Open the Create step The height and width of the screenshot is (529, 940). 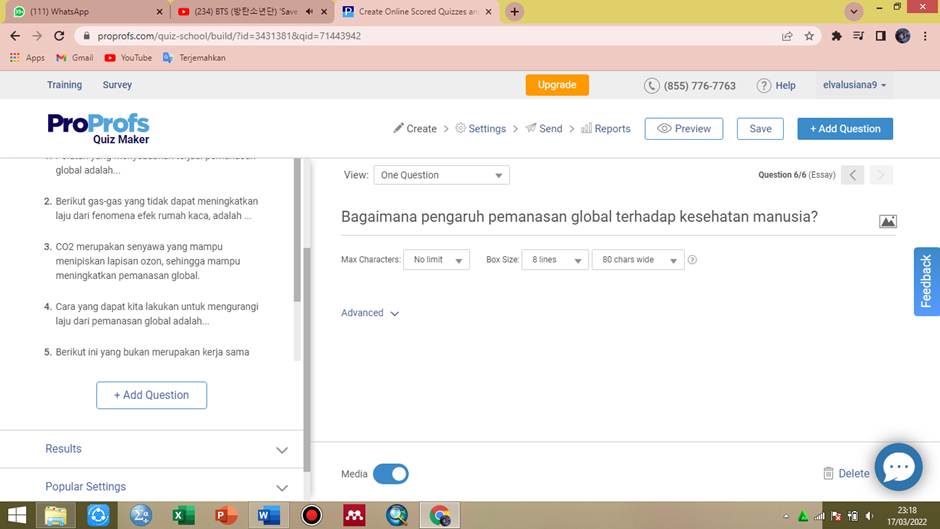click(x=415, y=128)
